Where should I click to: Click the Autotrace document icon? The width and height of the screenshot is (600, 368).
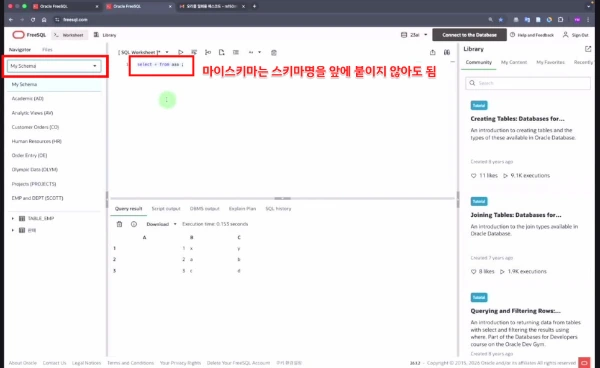click(x=222, y=52)
